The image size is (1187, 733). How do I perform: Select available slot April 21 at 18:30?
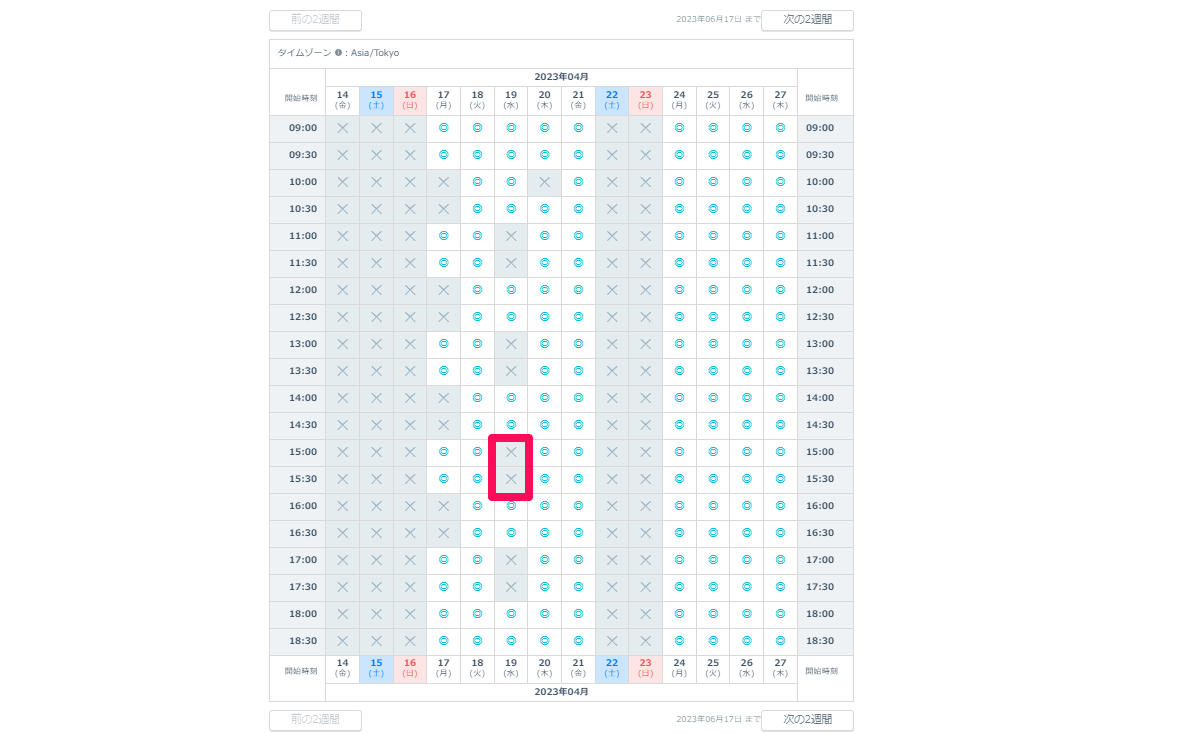(x=578, y=641)
